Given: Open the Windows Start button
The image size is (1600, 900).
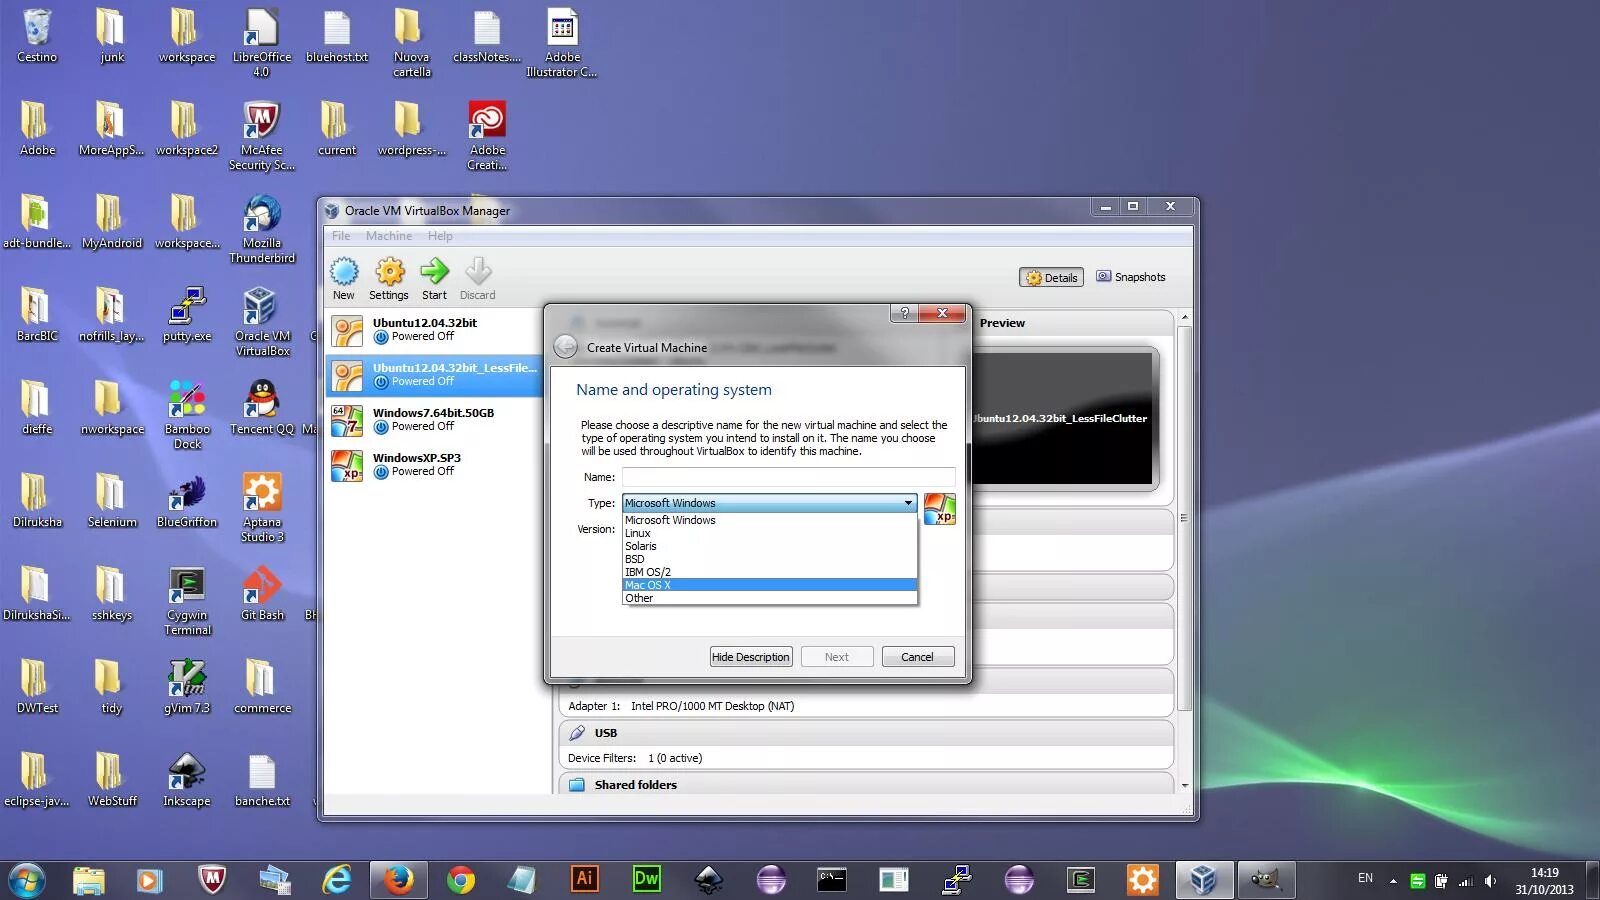Looking at the screenshot, I should coord(27,880).
